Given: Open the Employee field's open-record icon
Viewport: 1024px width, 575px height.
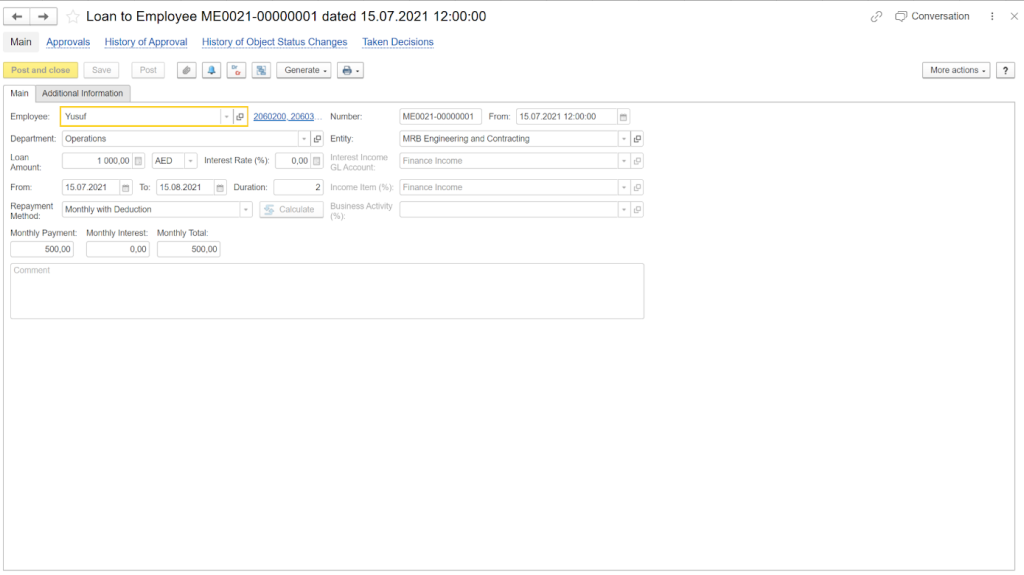Looking at the screenshot, I should (240, 117).
